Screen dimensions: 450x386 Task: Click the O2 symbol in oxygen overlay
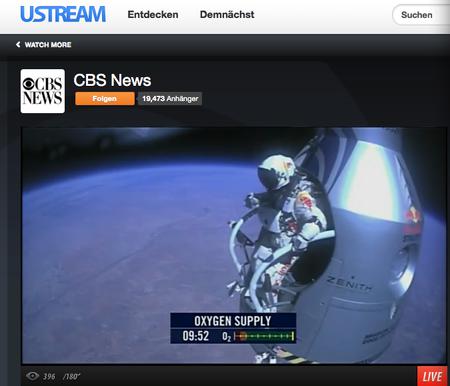point(226,337)
